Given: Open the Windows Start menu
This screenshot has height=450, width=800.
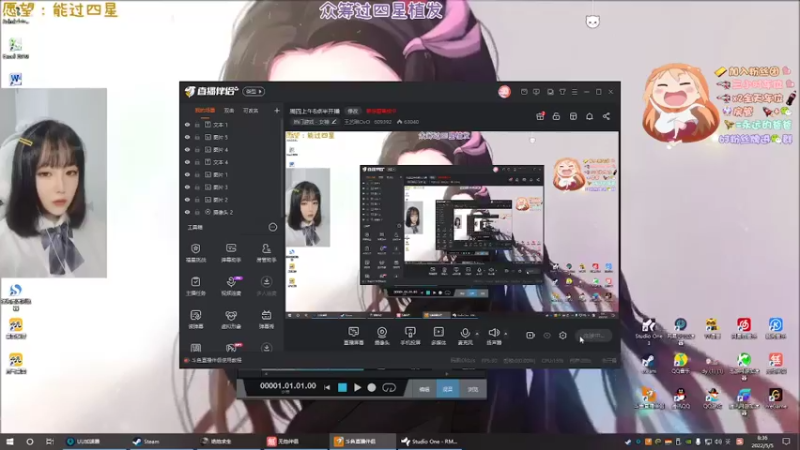Looking at the screenshot, I should tap(9, 441).
